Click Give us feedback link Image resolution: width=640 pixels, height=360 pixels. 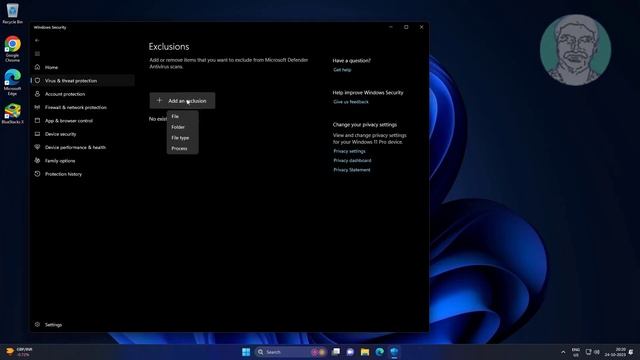point(351,102)
